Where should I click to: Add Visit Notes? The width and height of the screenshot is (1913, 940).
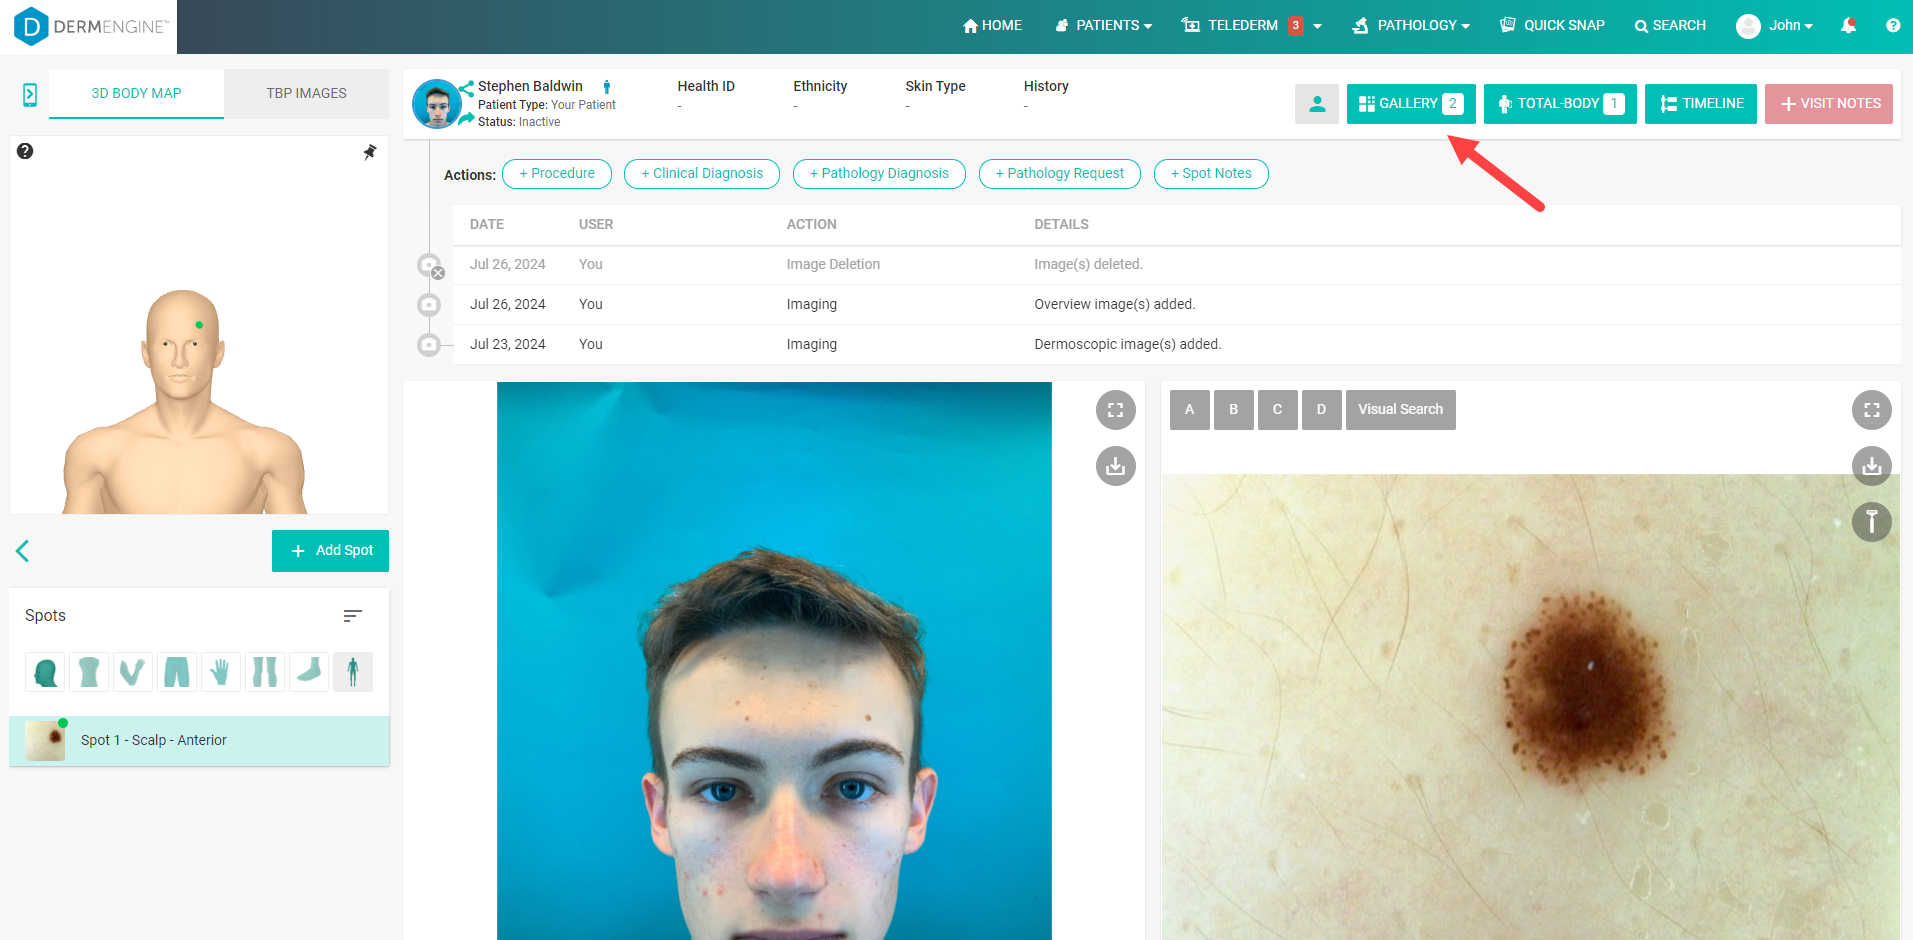(x=1829, y=104)
